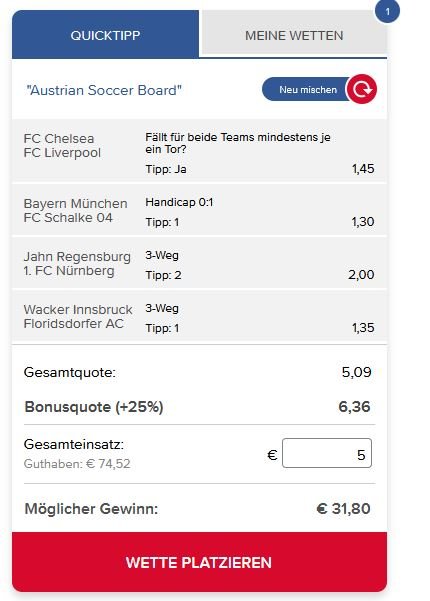Screen dimensions: 430x601
Task: Click the notification badge showing 1
Action: [x=387, y=11]
